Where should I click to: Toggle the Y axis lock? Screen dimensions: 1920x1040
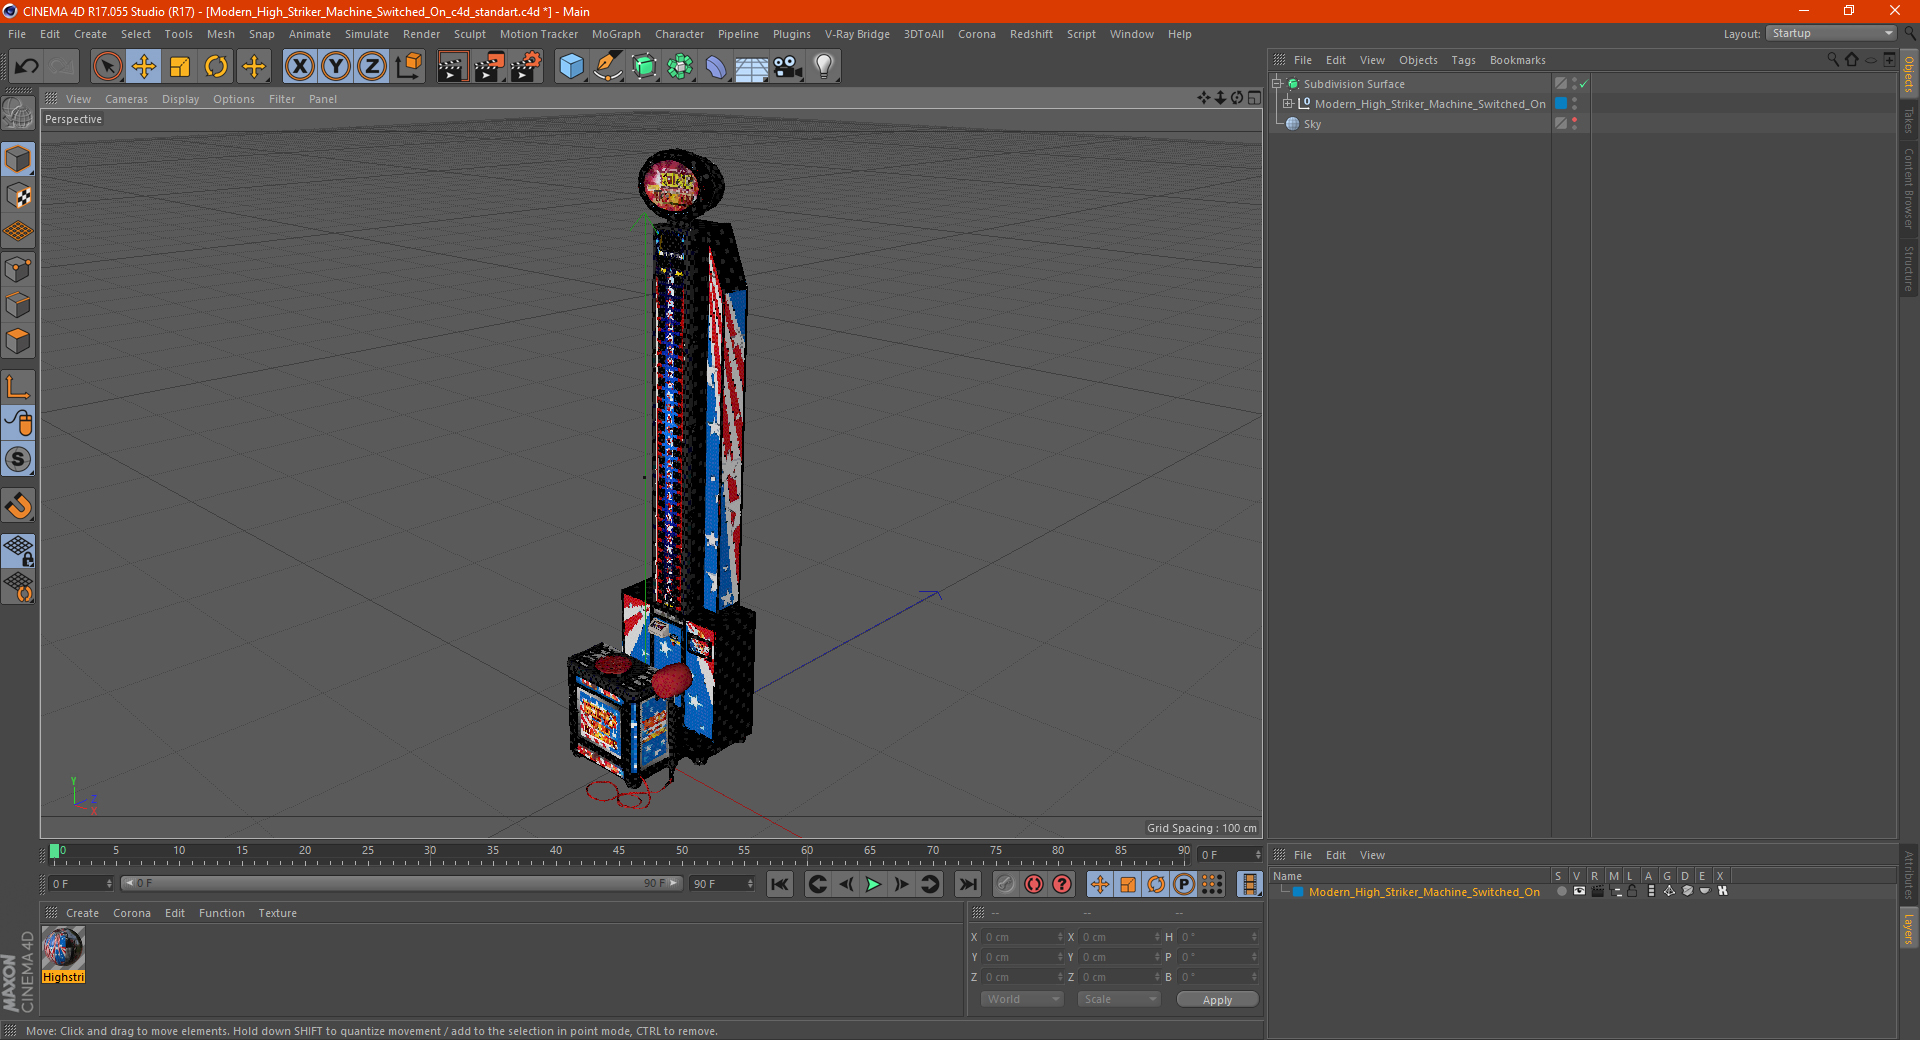tap(336, 67)
